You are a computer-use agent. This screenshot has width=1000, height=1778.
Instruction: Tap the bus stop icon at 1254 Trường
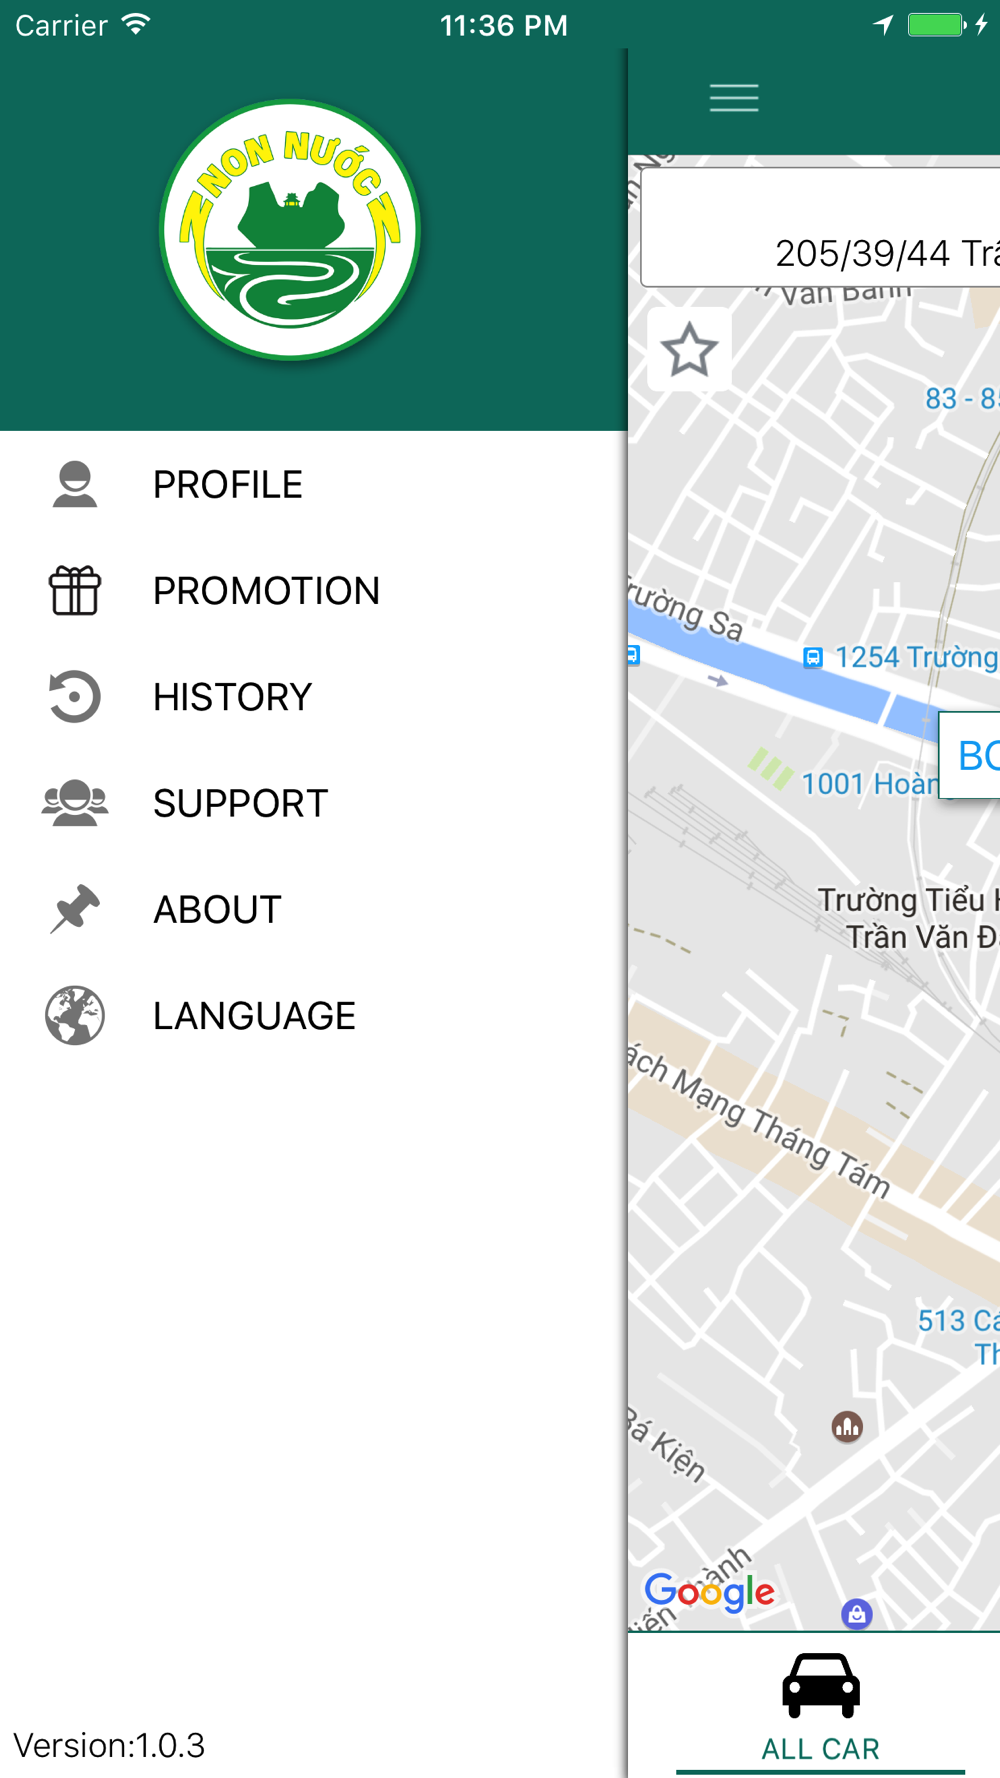tap(813, 657)
